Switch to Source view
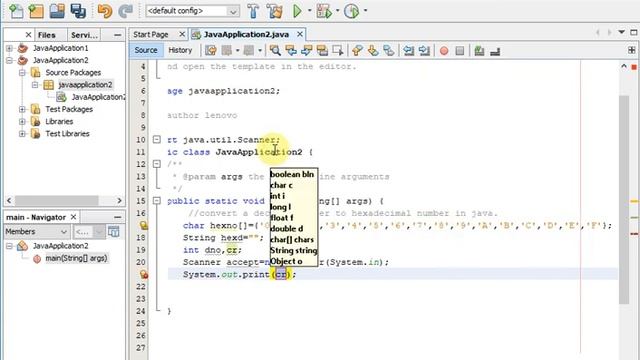This screenshot has width=640, height=360. pos(146,50)
